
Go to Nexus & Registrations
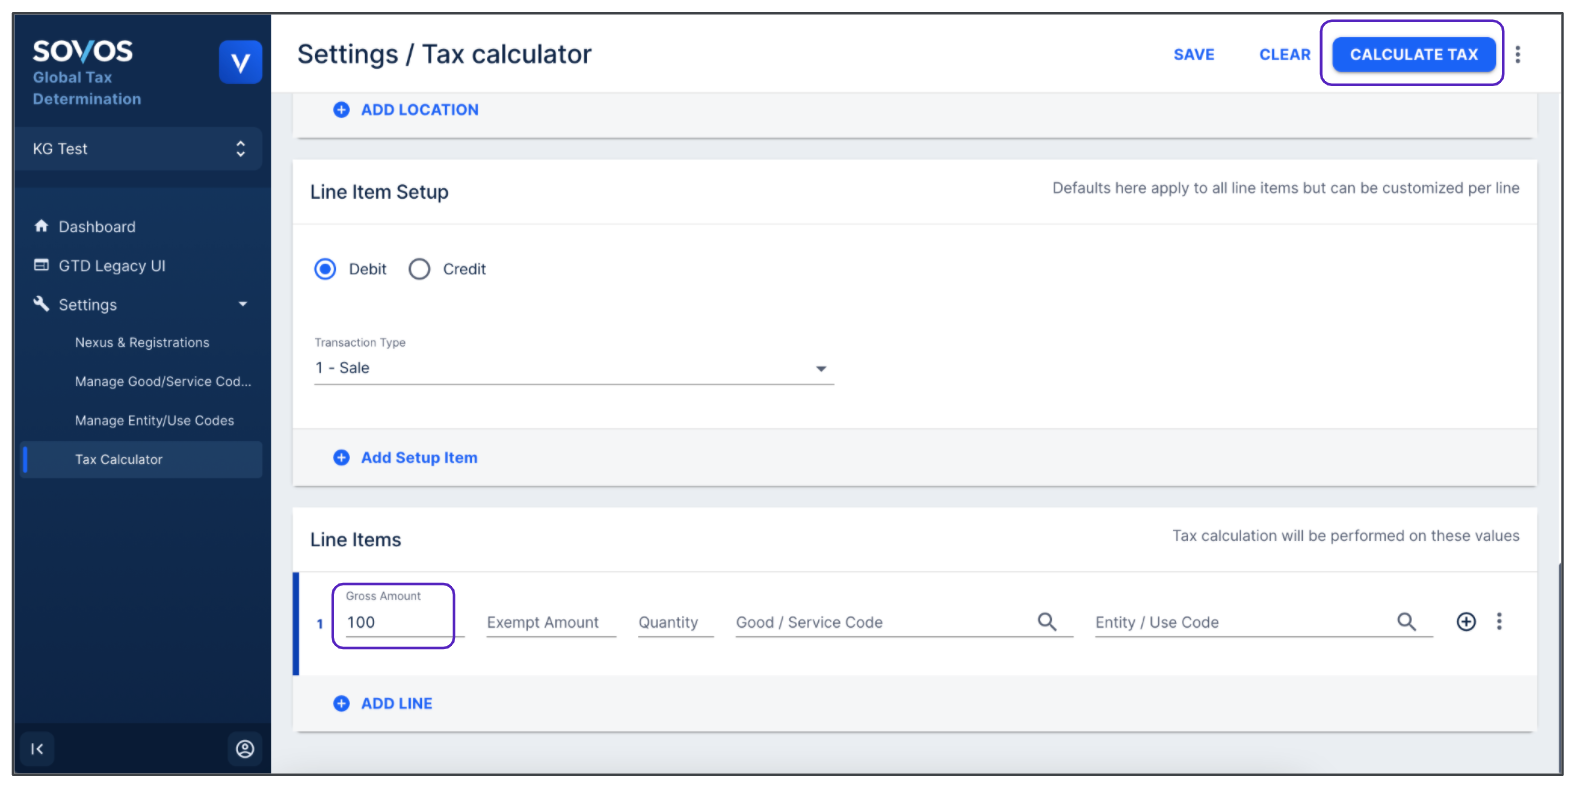pyautogui.click(x=142, y=343)
